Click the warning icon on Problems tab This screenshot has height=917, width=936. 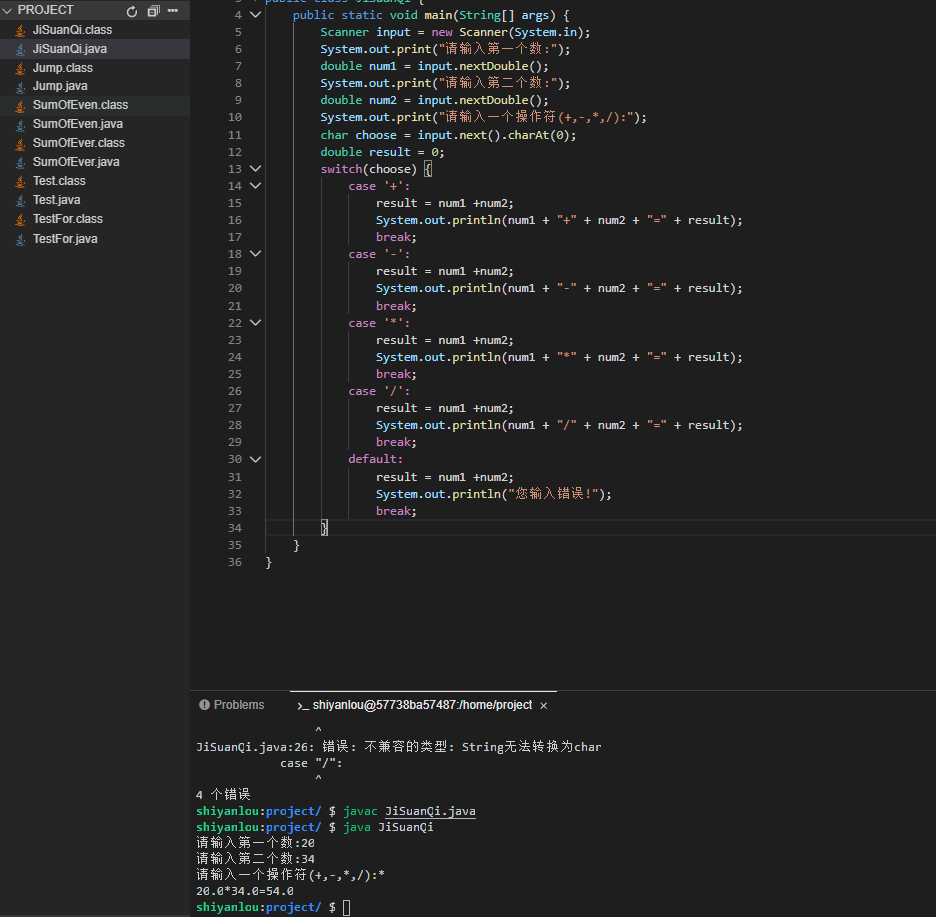click(204, 705)
